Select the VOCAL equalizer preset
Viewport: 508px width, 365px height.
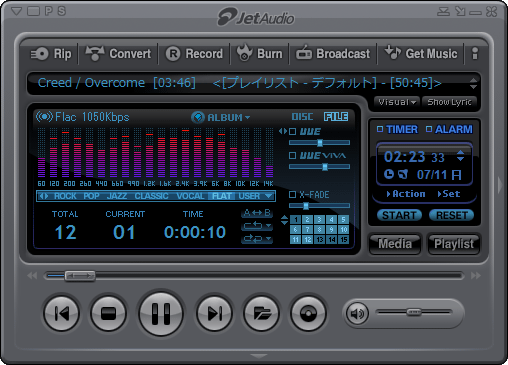pos(190,196)
